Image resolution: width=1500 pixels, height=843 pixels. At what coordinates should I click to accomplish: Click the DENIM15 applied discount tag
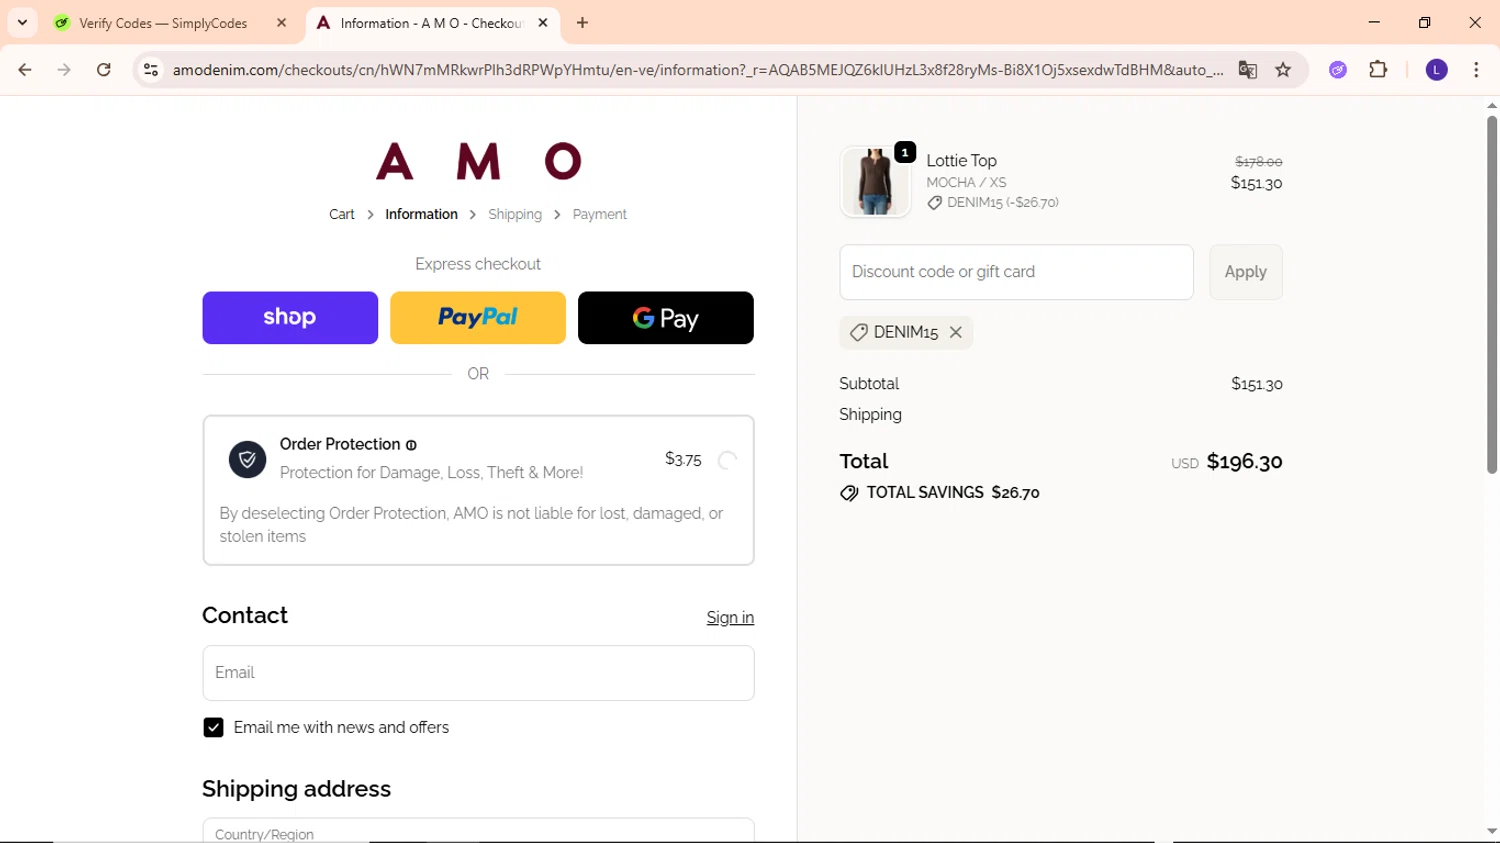(906, 333)
